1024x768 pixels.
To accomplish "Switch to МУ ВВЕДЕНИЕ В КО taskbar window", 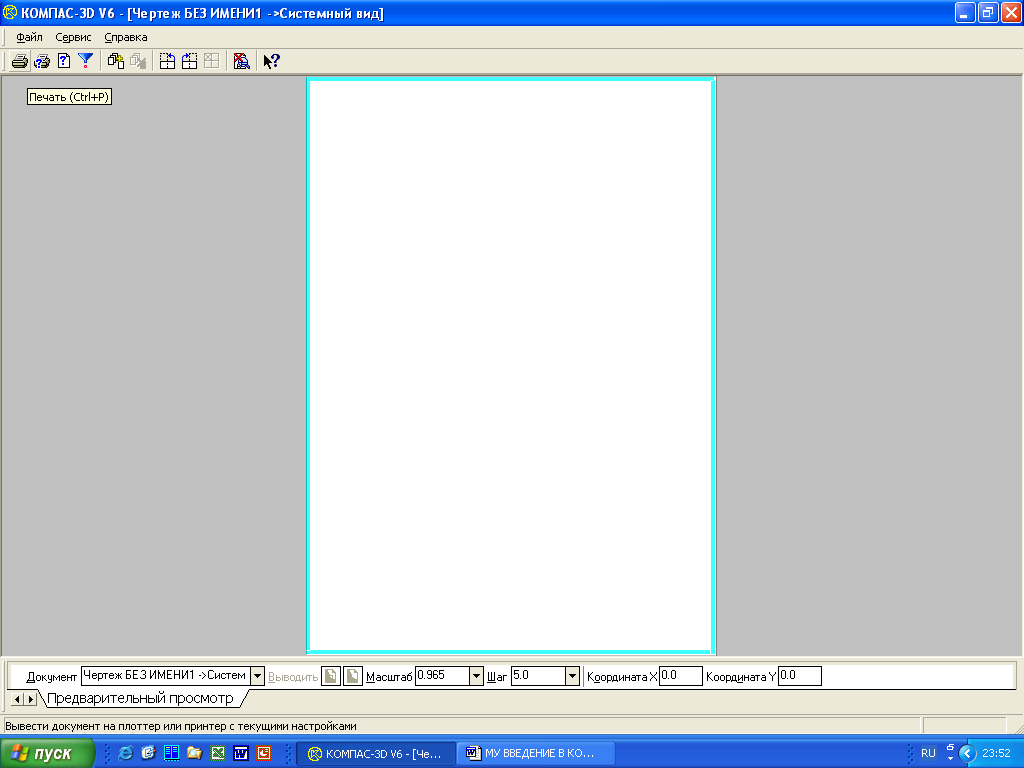I will tap(536, 753).
